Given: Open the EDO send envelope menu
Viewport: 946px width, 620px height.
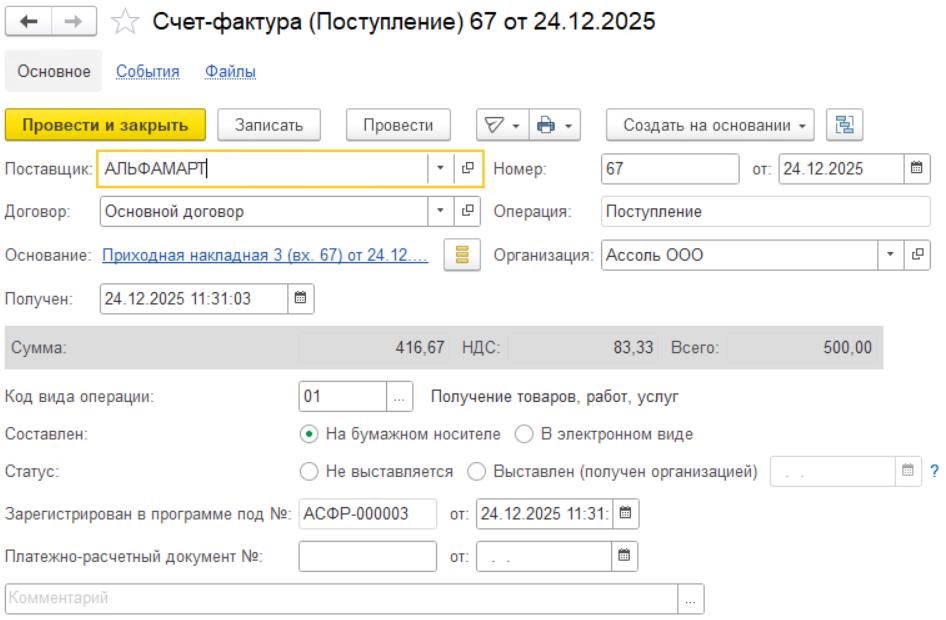Looking at the screenshot, I should pyautogui.click(x=502, y=125).
